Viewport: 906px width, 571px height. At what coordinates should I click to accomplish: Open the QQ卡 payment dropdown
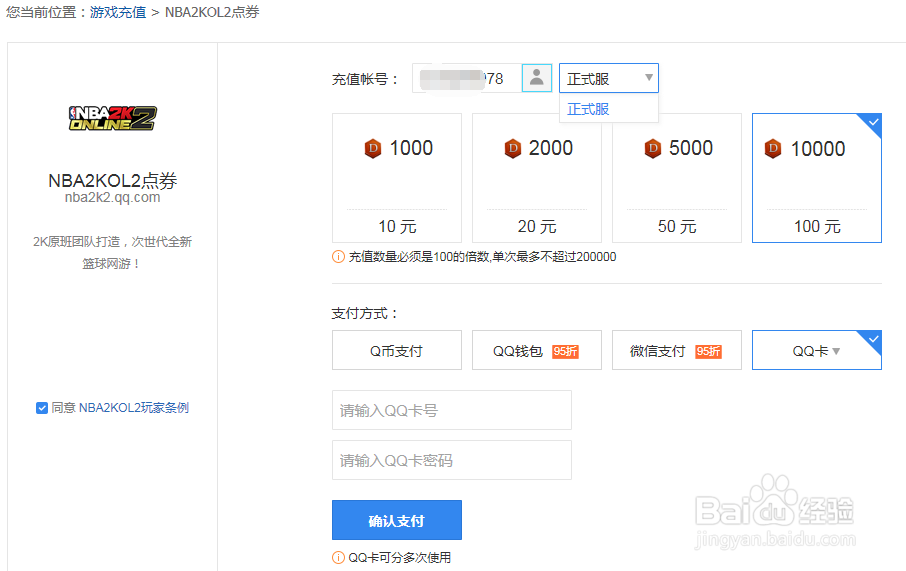(x=816, y=350)
